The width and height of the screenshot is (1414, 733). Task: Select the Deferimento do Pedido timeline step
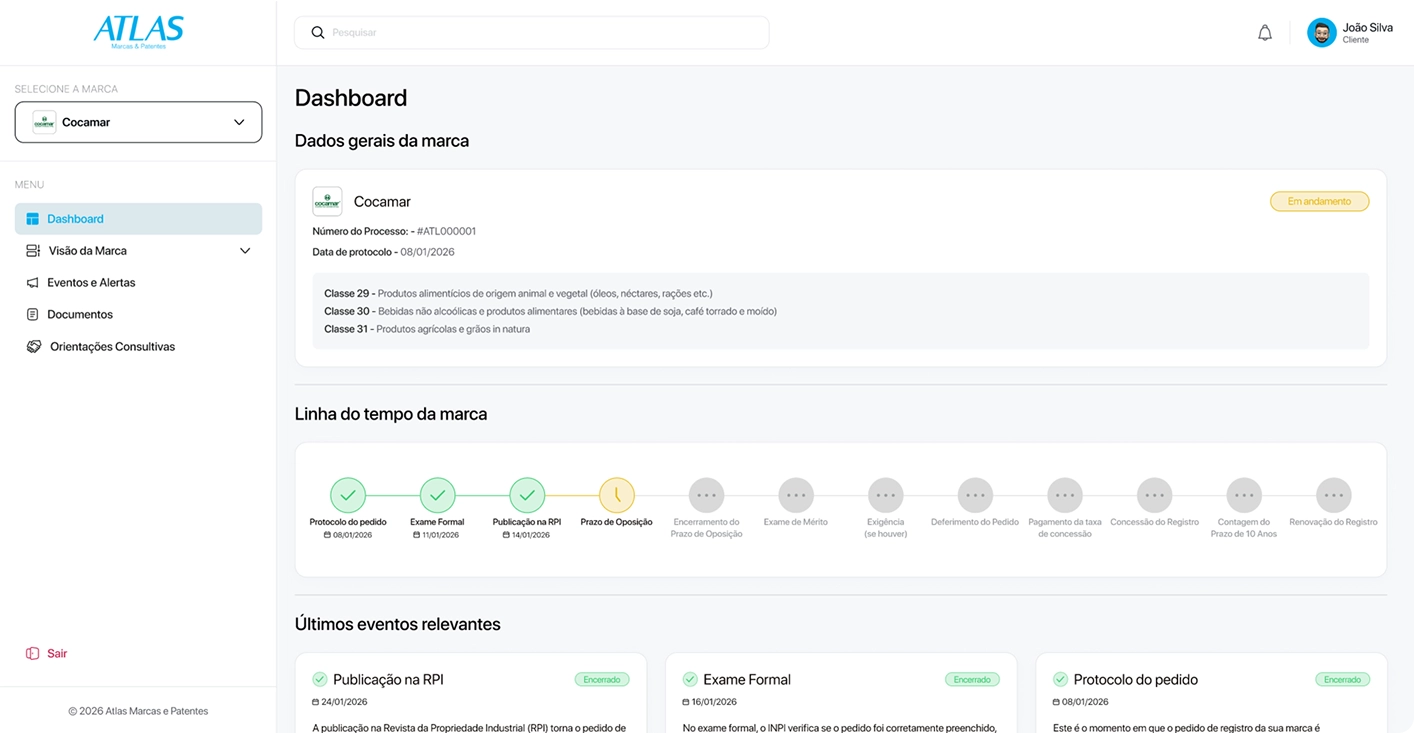(975, 495)
